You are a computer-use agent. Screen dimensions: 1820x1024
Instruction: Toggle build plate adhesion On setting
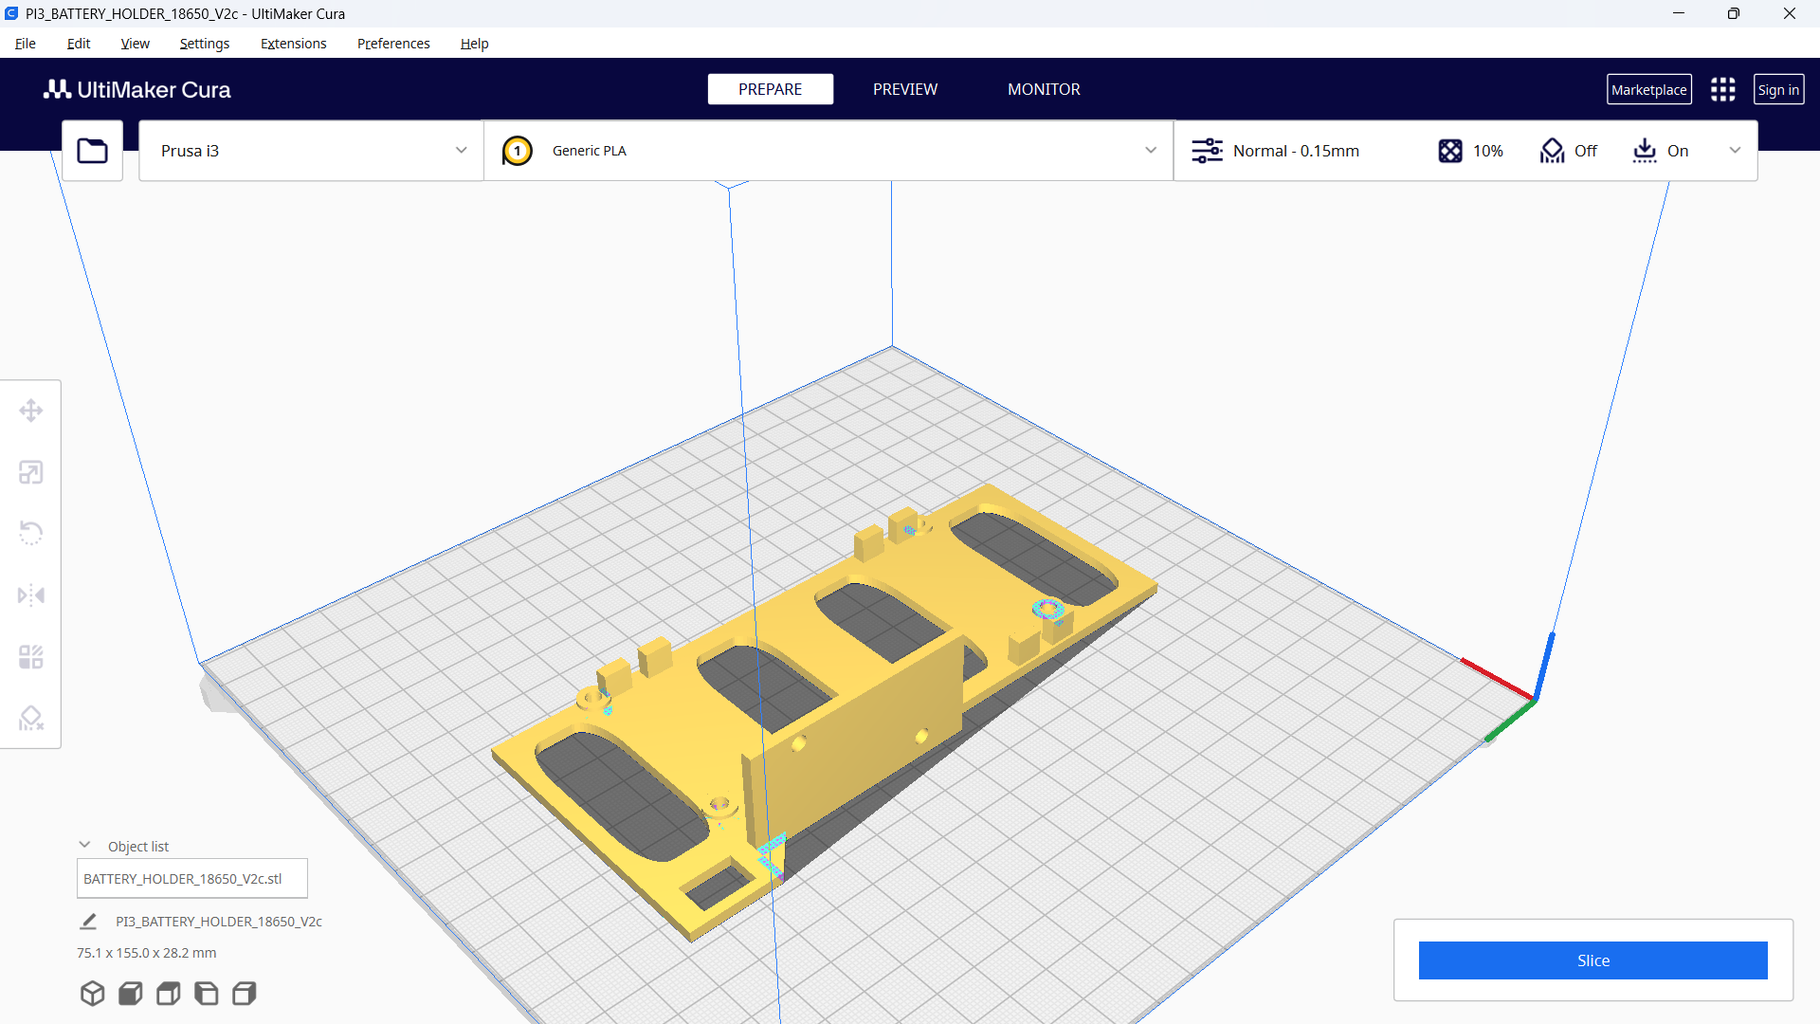1660,150
